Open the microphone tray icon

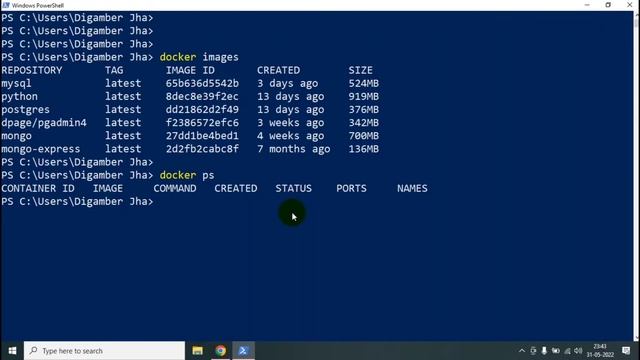(x=544, y=351)
